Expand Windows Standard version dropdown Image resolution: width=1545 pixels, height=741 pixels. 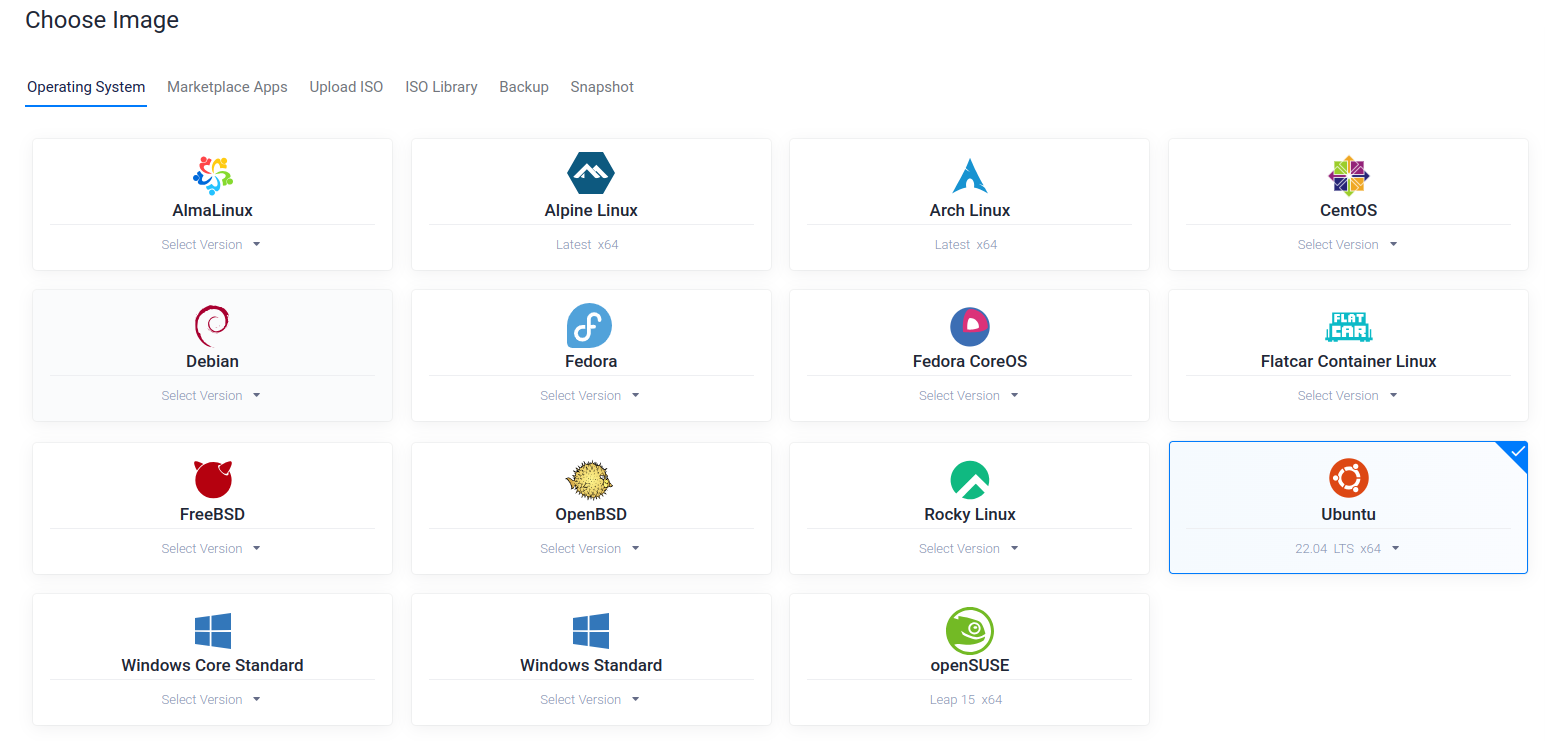pos(590,699)
